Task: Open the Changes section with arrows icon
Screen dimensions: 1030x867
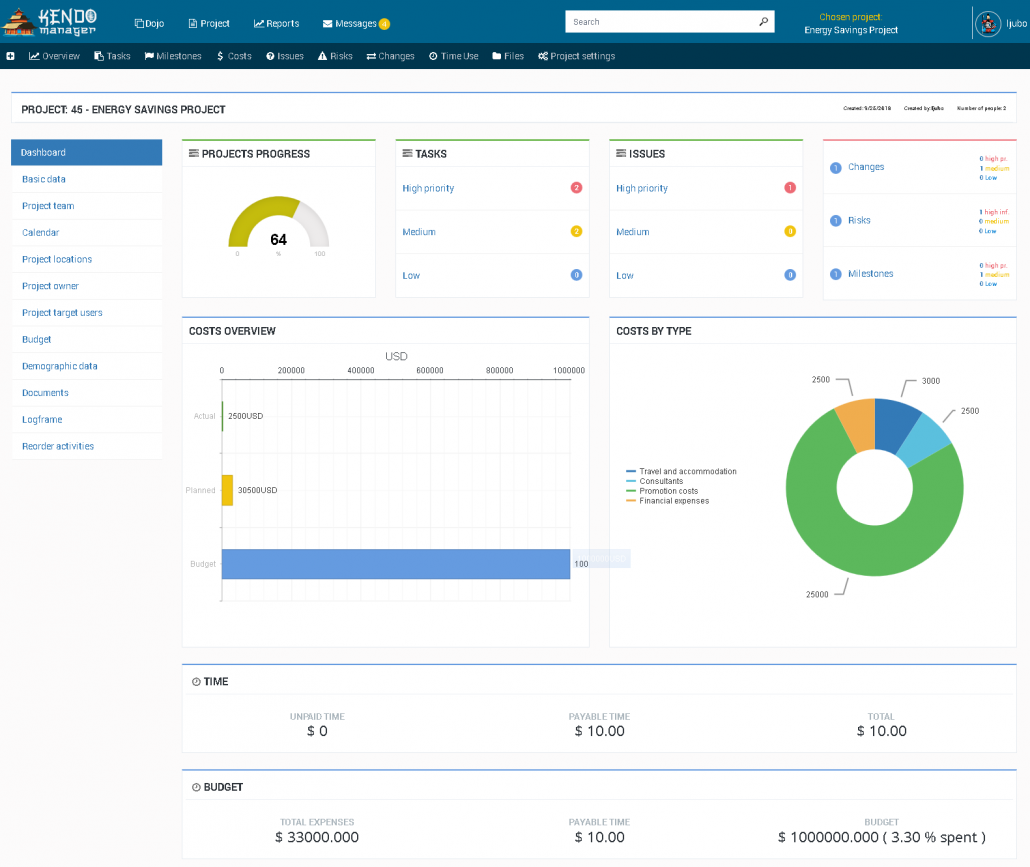Action: pos(373,56)
